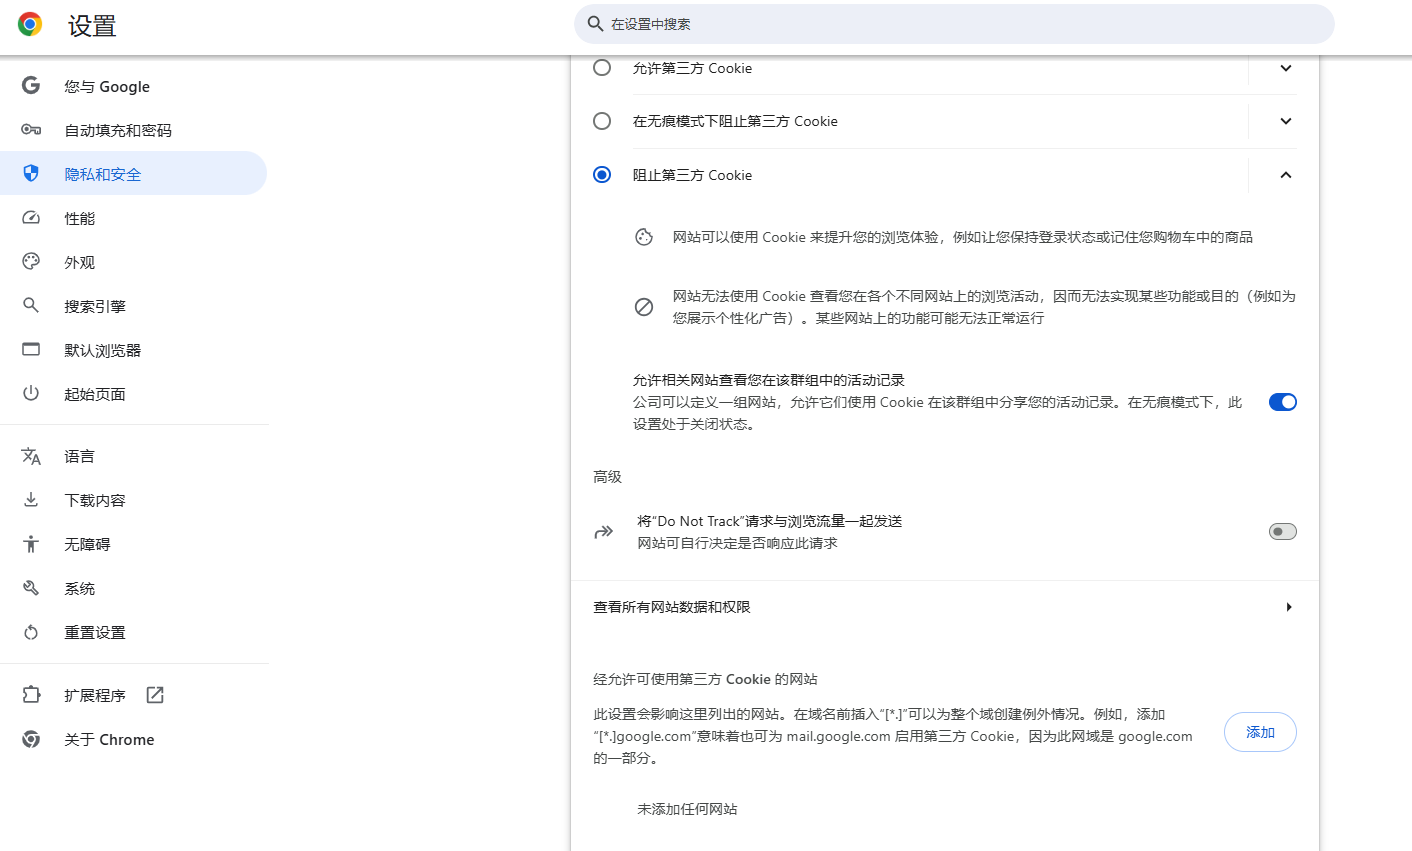
Task: Open 关于 Chrome page
Action: (x=134, y=739)
